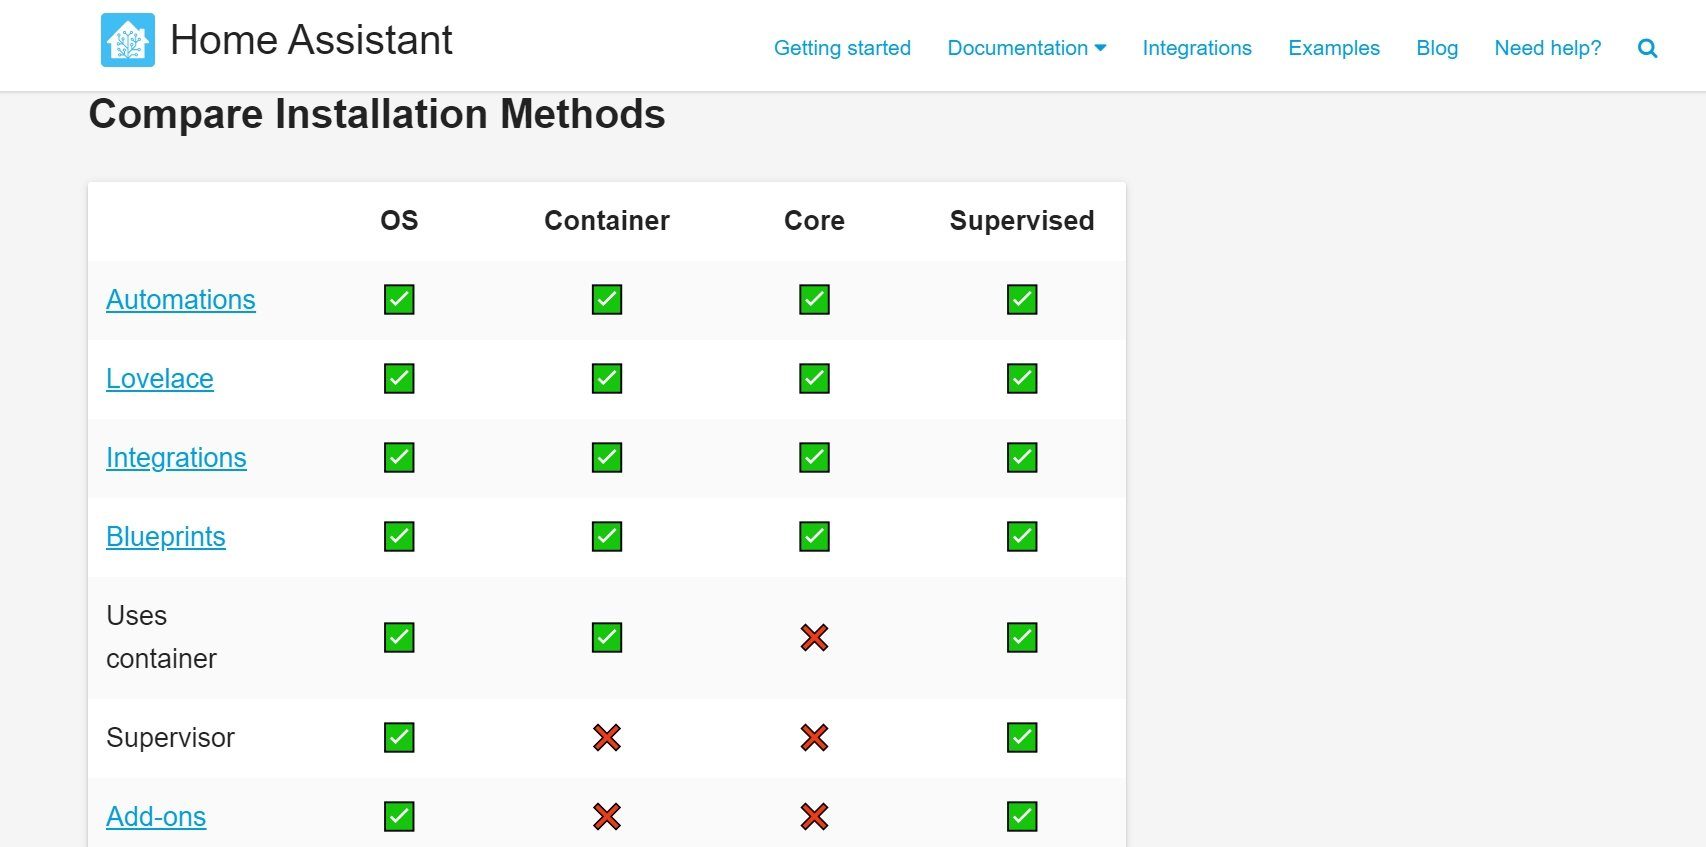Click the Container column header
The height and width of the screenshot is (847, 1706).
(607, 220)
